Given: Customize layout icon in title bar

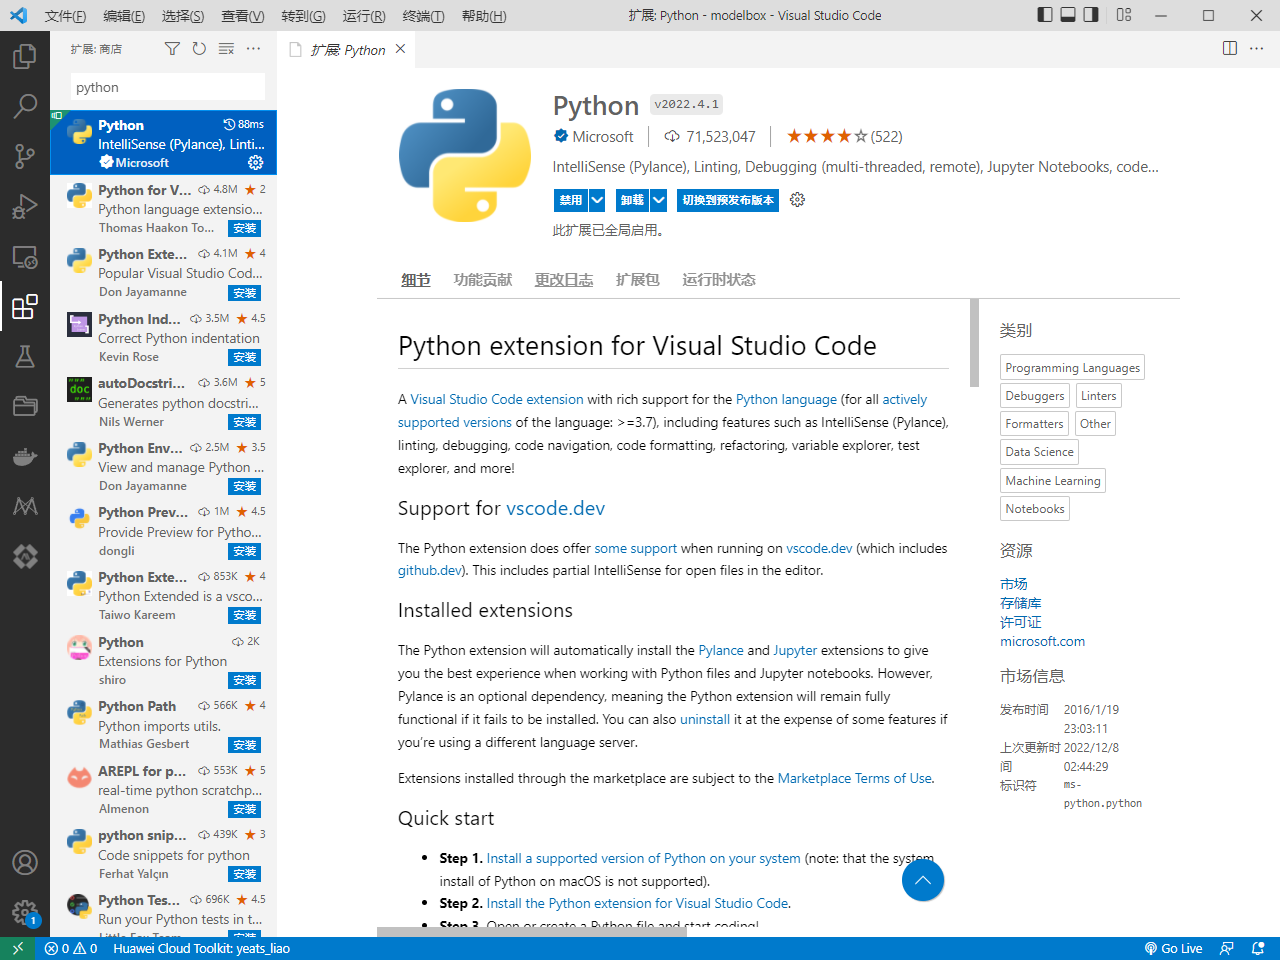Looking at the screenshot, I should 1124,15.
